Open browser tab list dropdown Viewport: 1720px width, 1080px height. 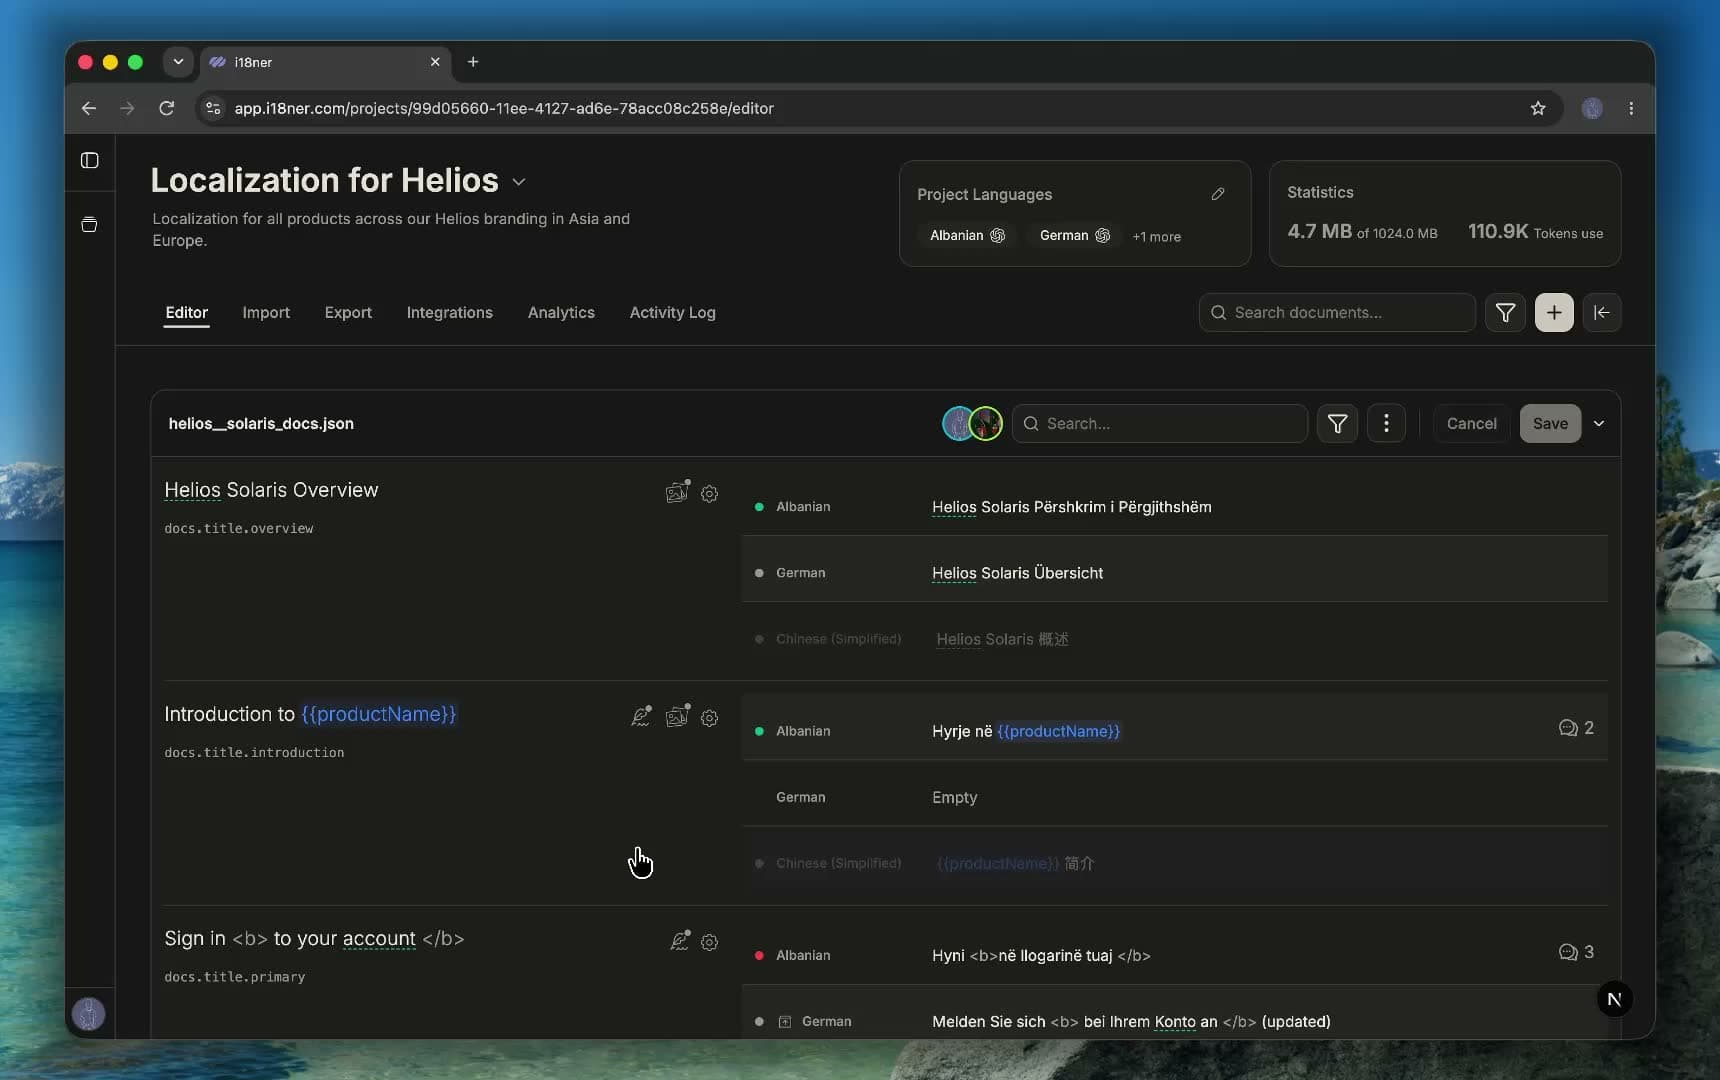(x=178, y=62)
